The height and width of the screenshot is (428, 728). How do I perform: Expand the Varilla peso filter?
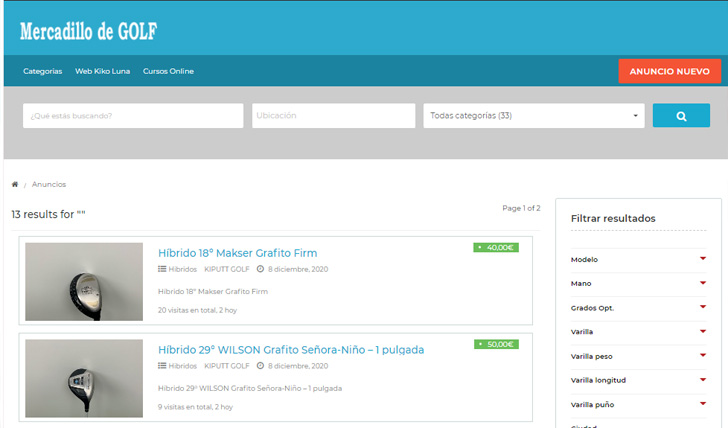[638, 356]
